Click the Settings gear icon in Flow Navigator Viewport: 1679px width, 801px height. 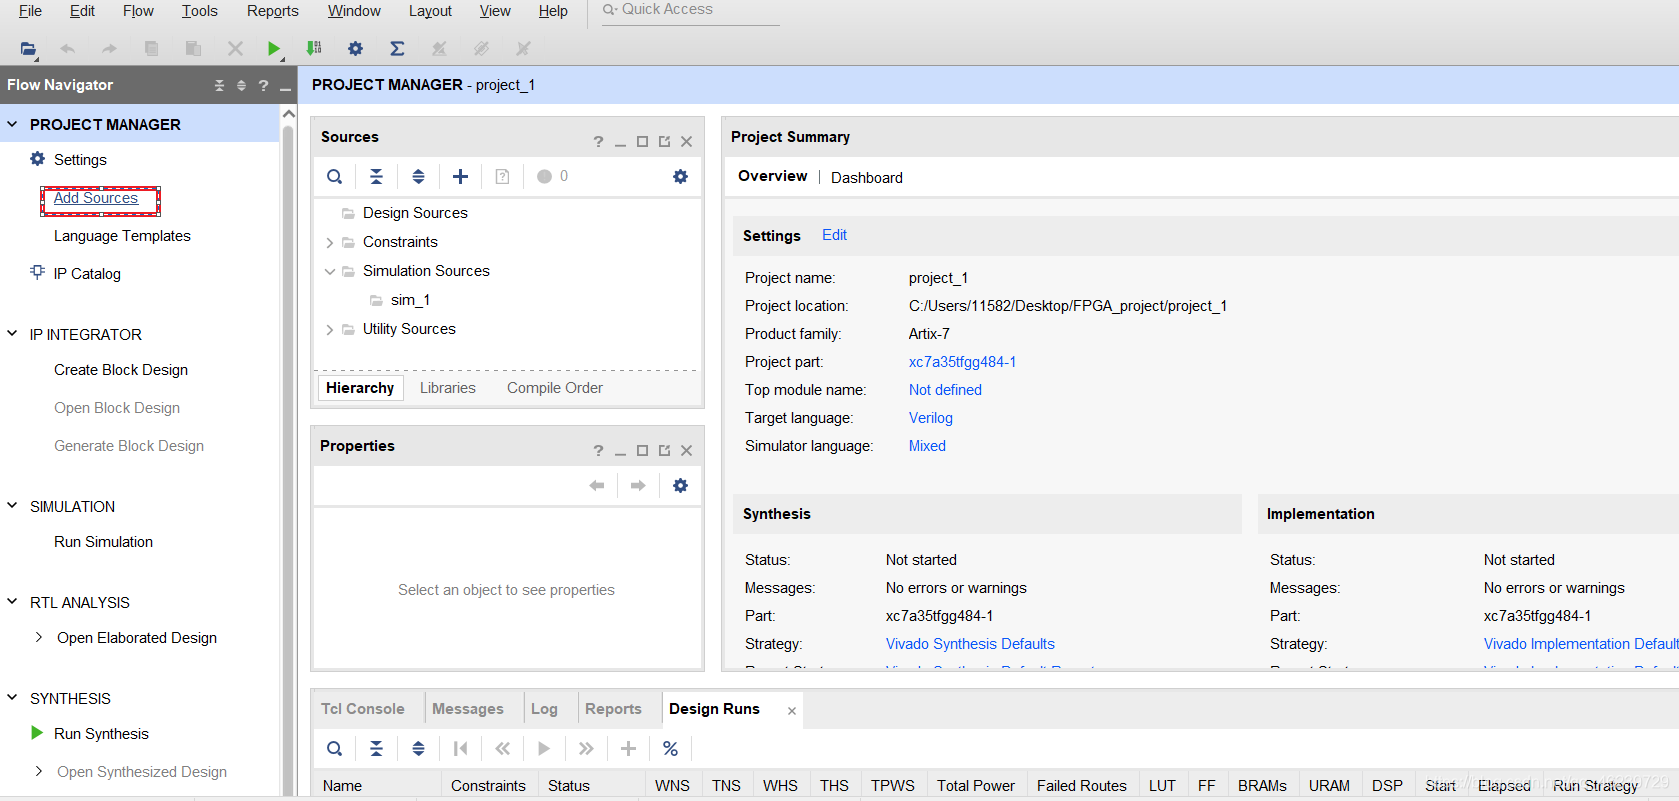pos(38,159)
